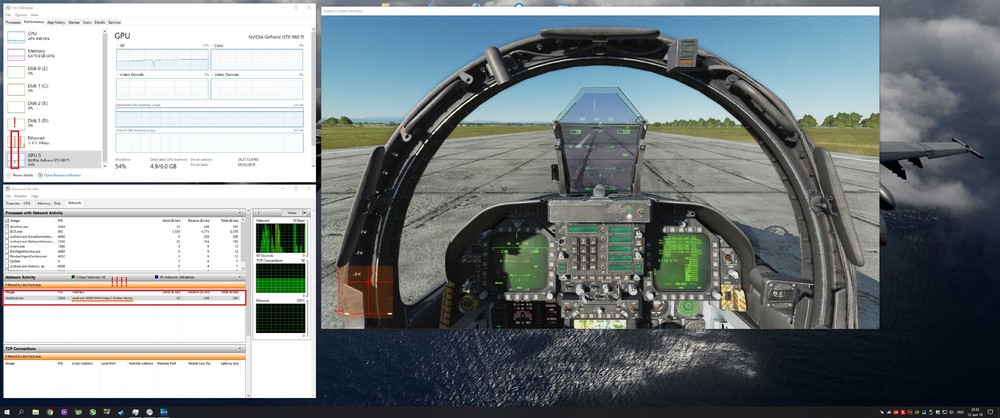Image resolution: width=1000 pixels, height=418 pixels.
Task: Collapse the TCP Connections section
Action: 240,348
